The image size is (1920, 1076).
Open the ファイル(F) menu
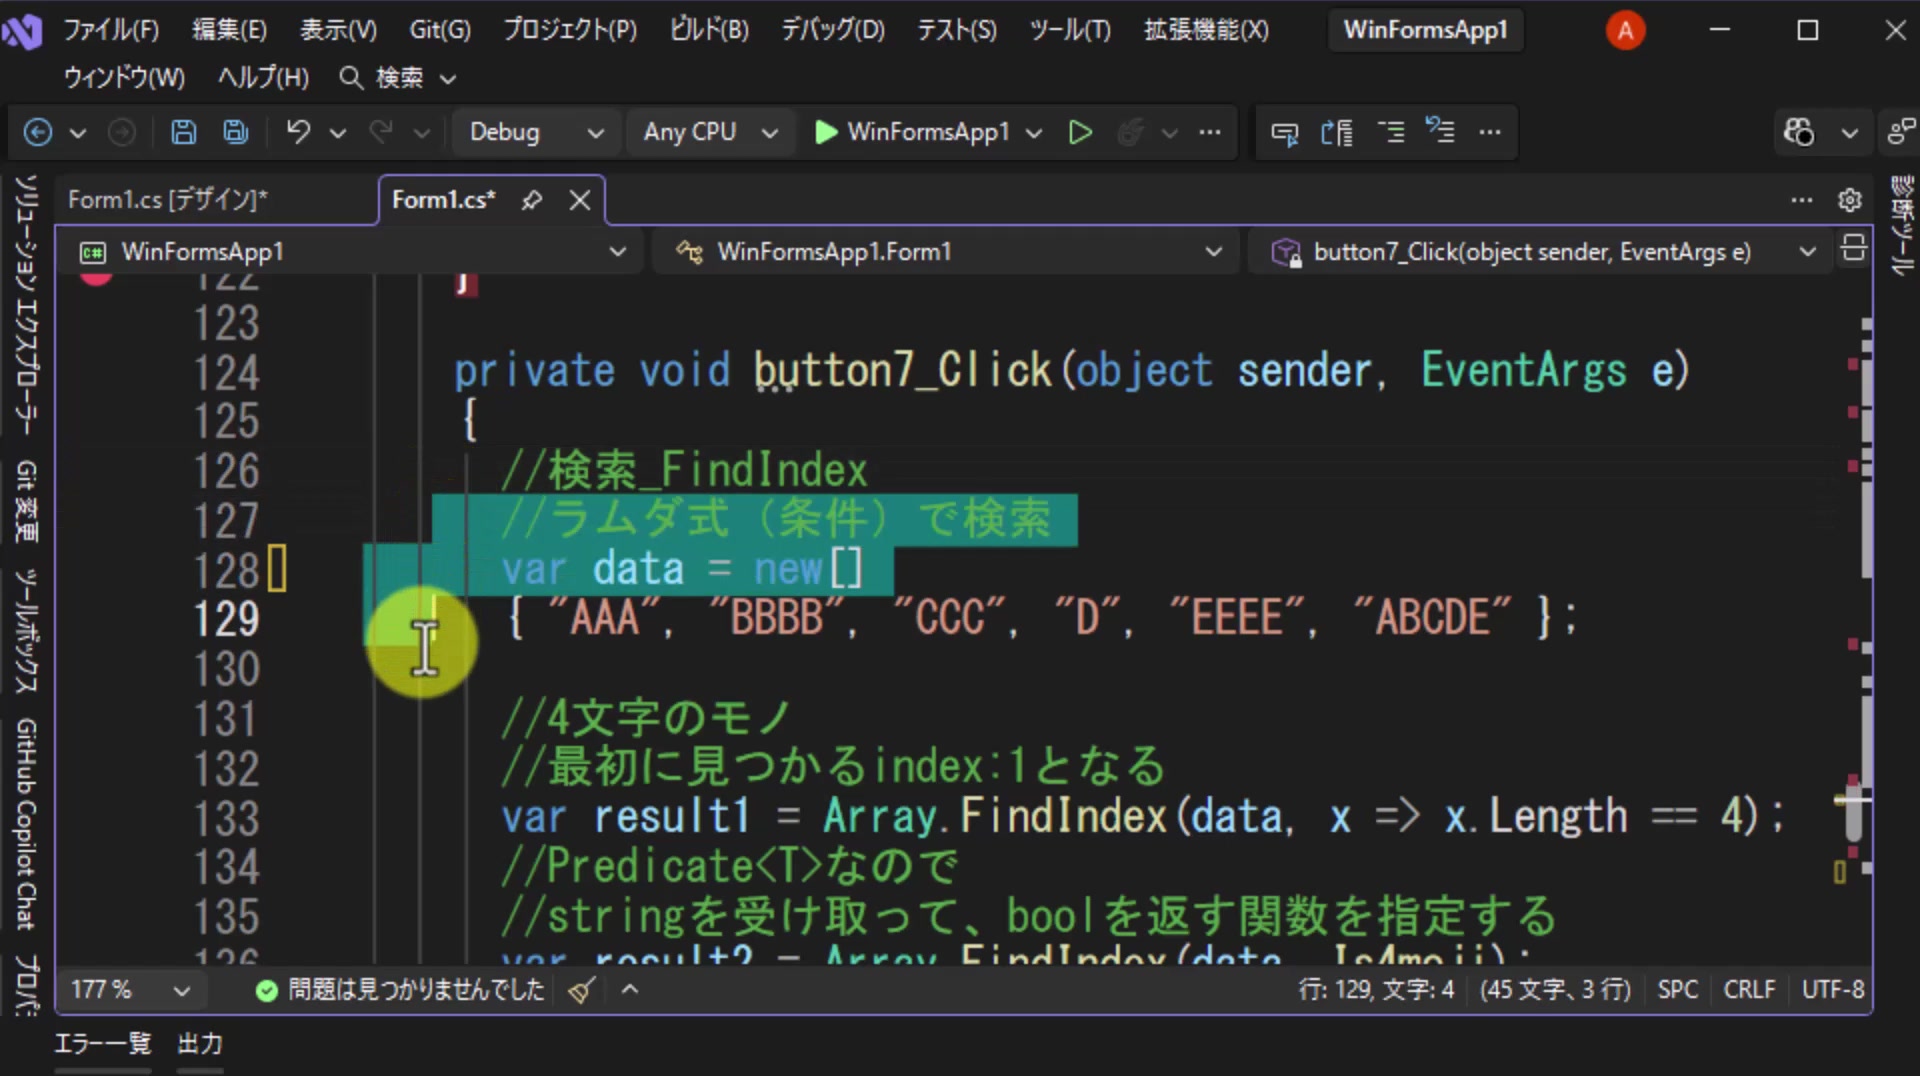111,30
